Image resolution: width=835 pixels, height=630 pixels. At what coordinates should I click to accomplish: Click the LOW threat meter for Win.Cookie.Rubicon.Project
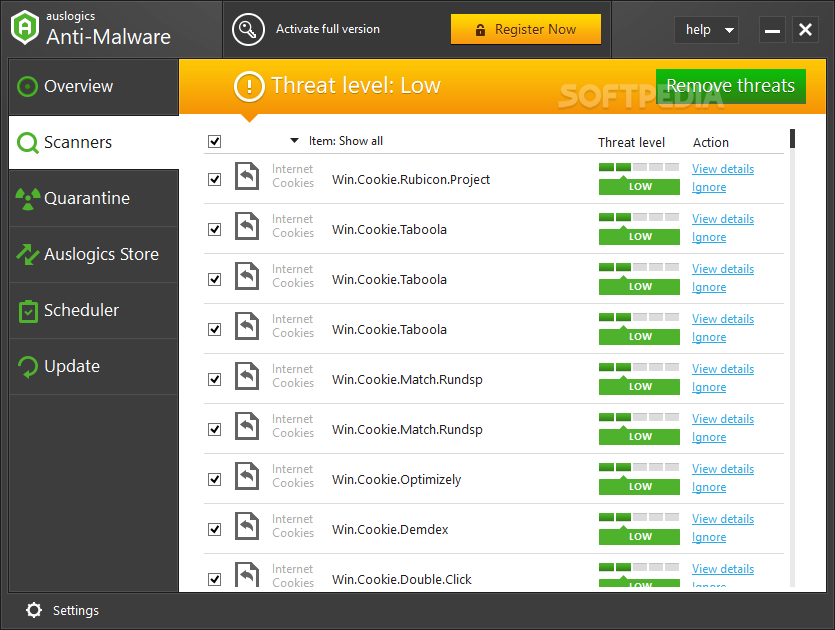coord(639,179)
